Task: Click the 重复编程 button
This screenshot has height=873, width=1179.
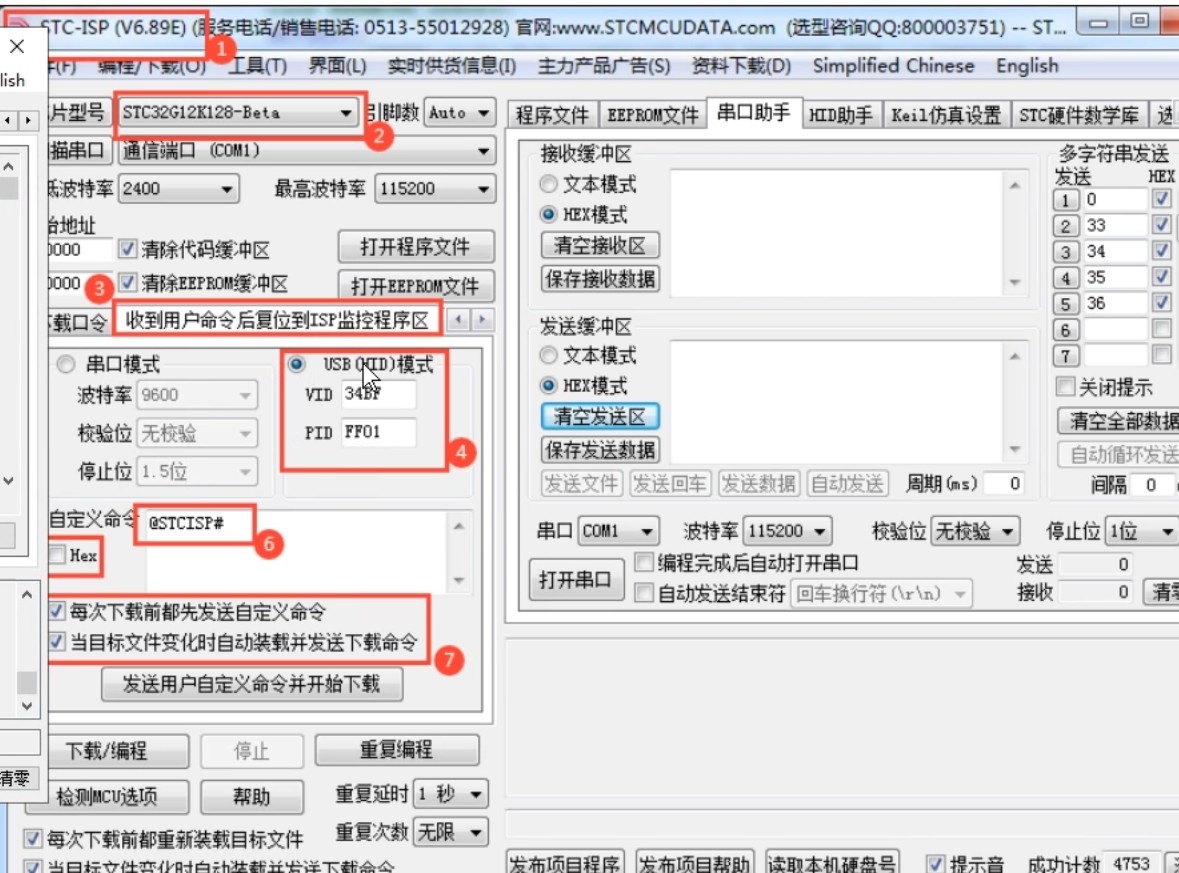Action: click(396, 749)
